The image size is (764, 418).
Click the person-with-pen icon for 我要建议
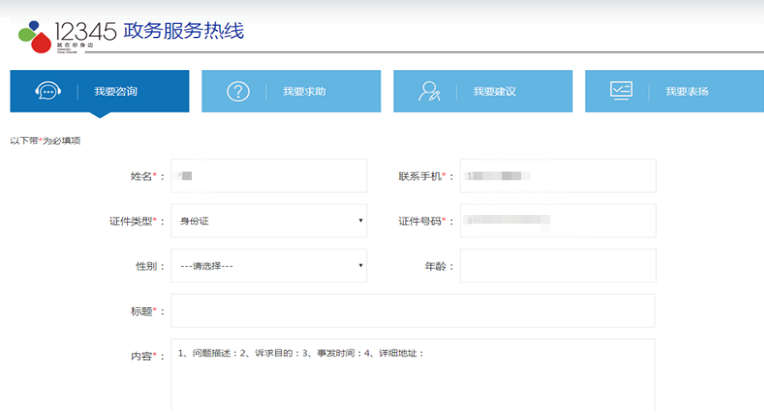(x=429, y=91)
